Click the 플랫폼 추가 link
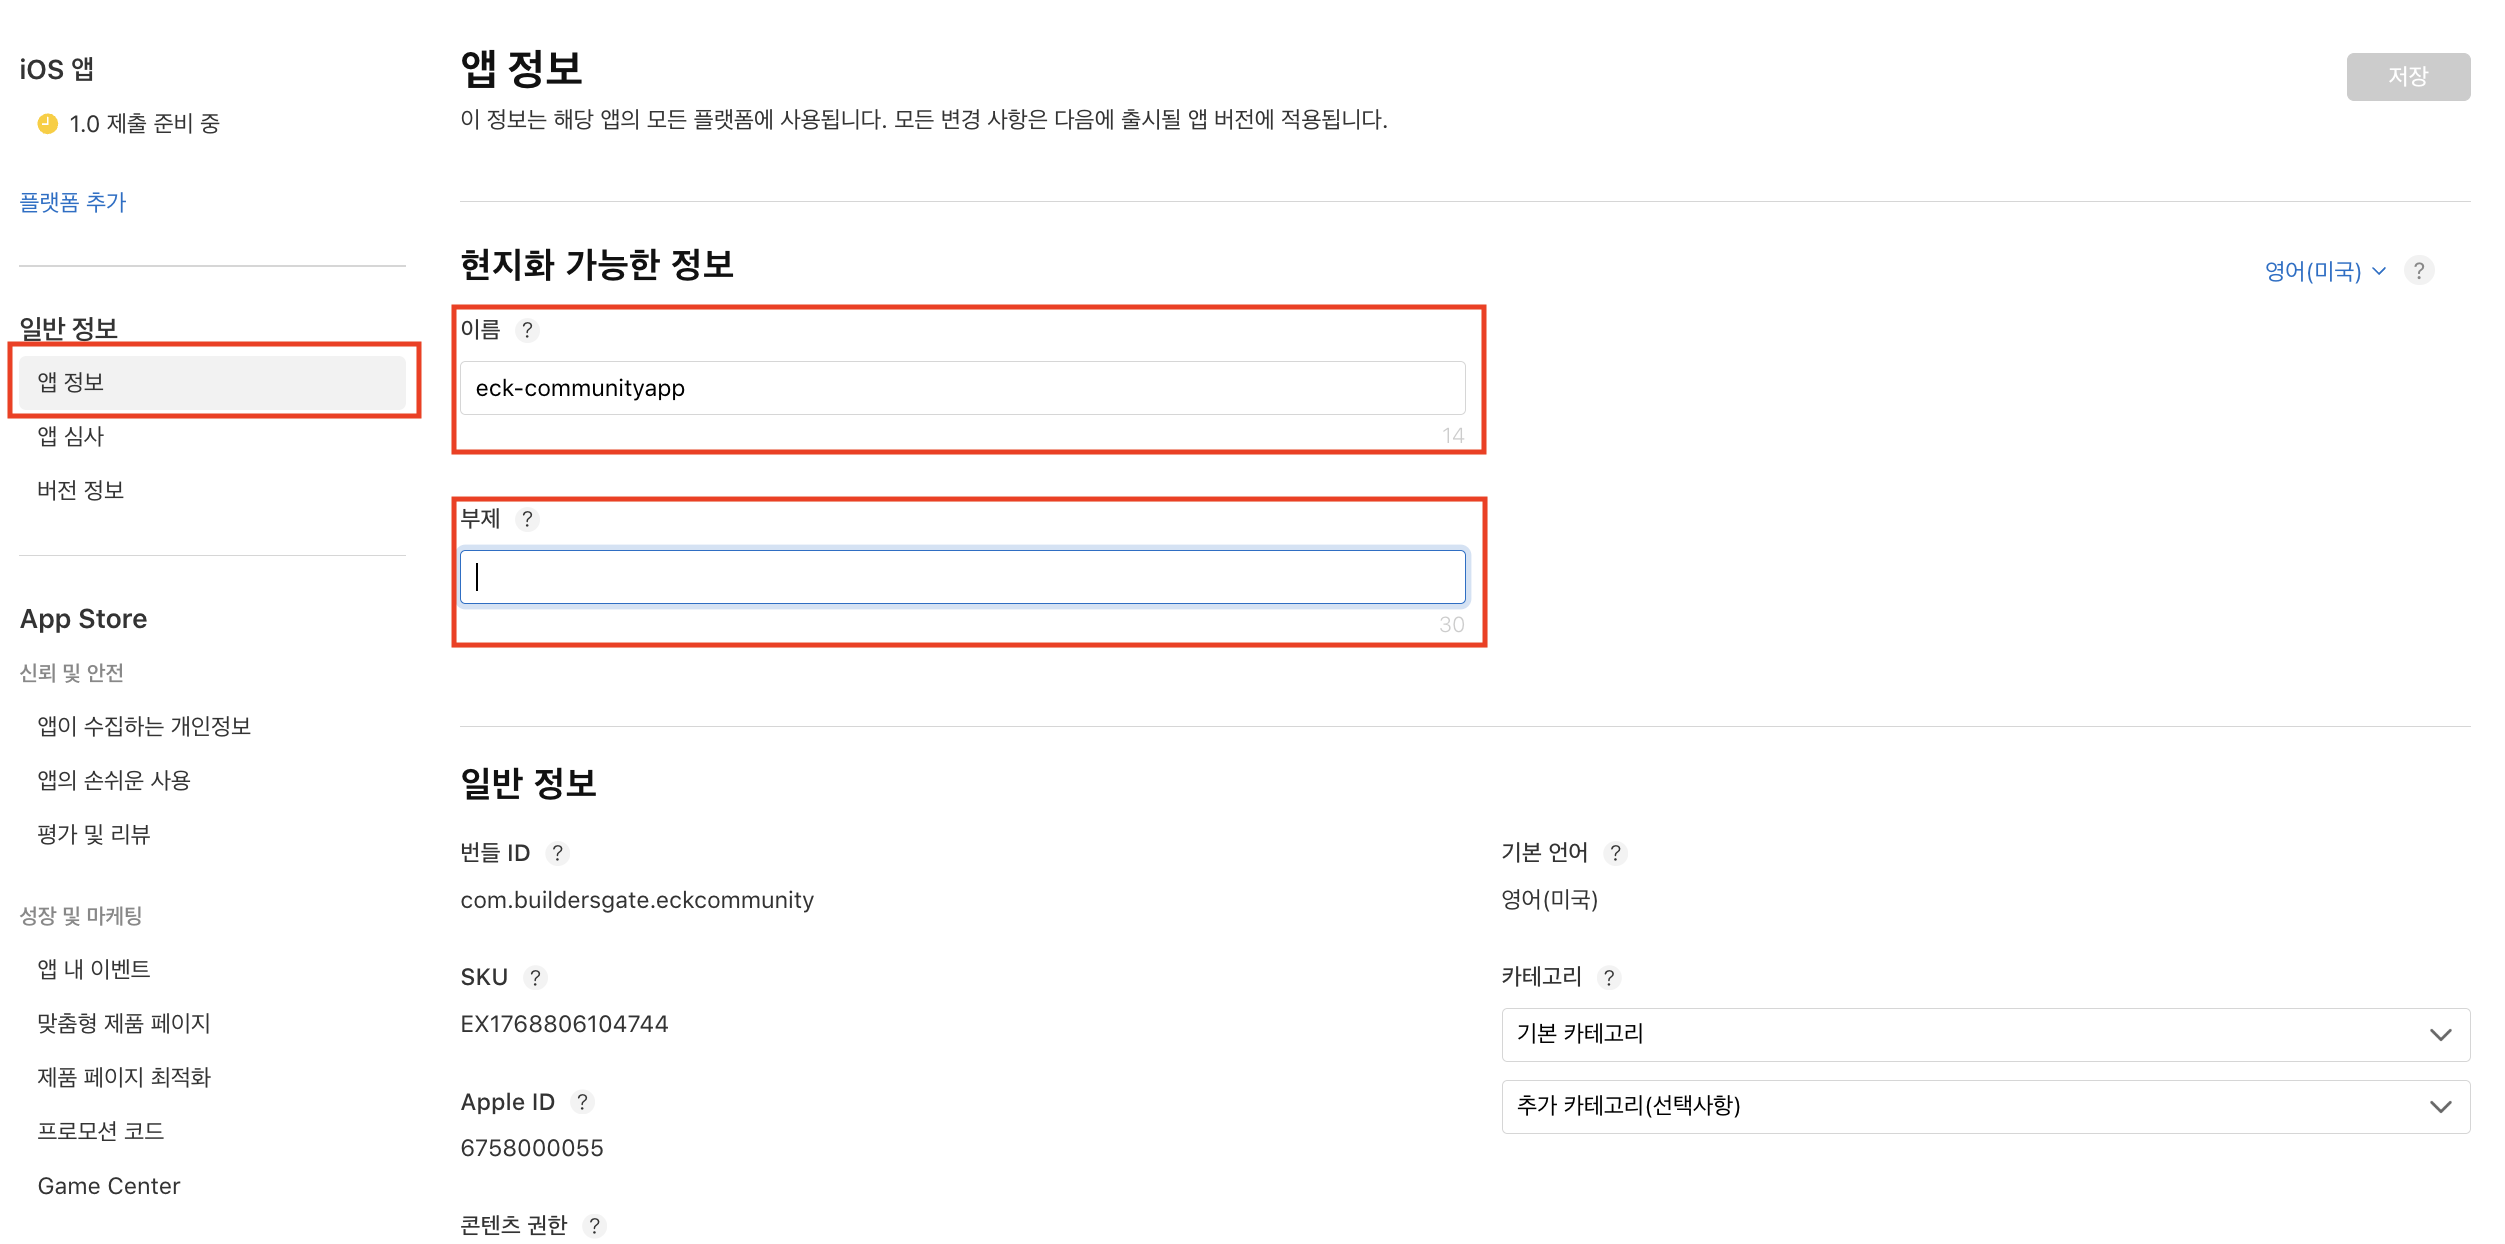This screenshot has height=1244, width=2505. pyautogui.click(x=72, y=202)
